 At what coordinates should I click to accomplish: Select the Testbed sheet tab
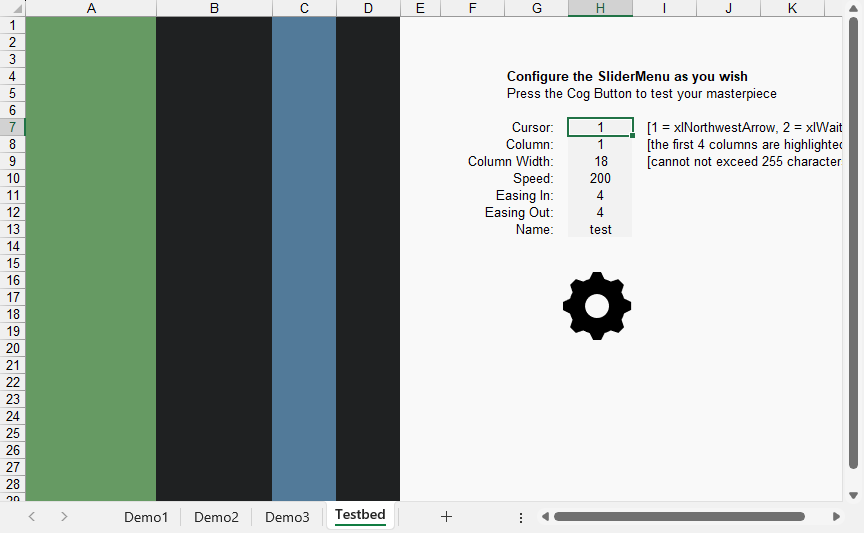pyautogui.click(x=360, y=515)
